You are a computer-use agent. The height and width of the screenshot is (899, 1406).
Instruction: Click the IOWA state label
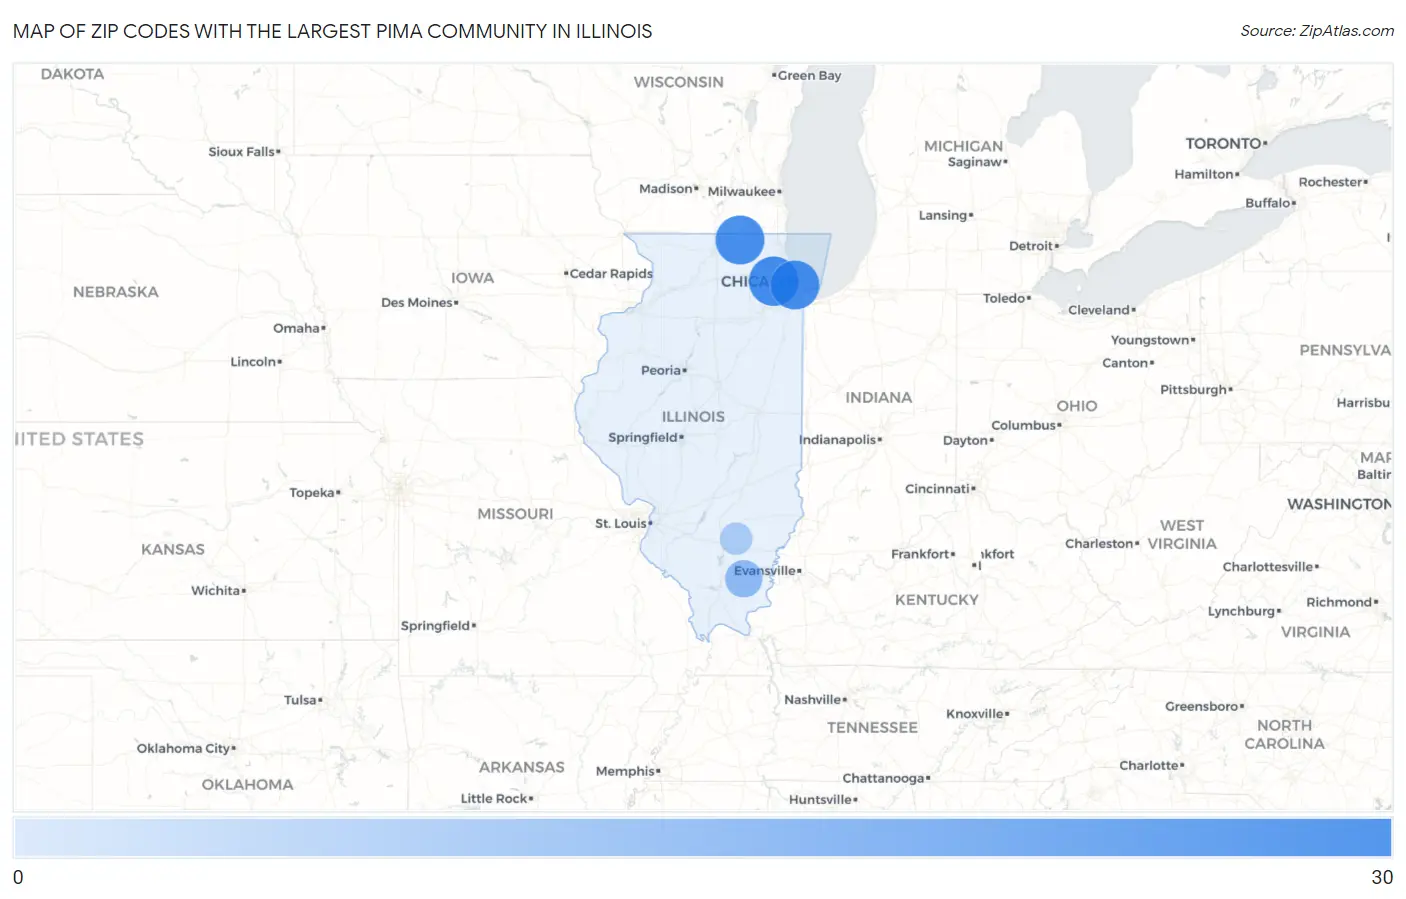coord(472,278)
